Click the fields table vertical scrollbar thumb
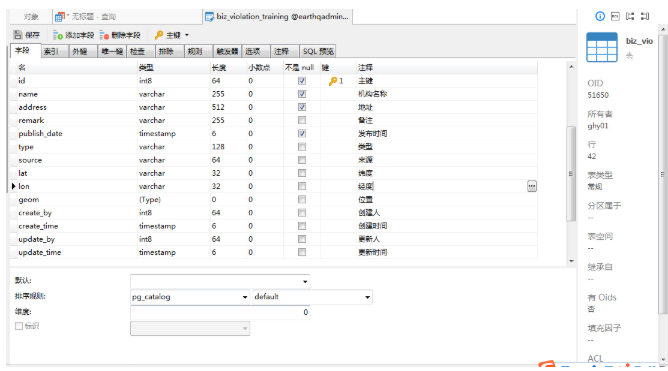 571,173
